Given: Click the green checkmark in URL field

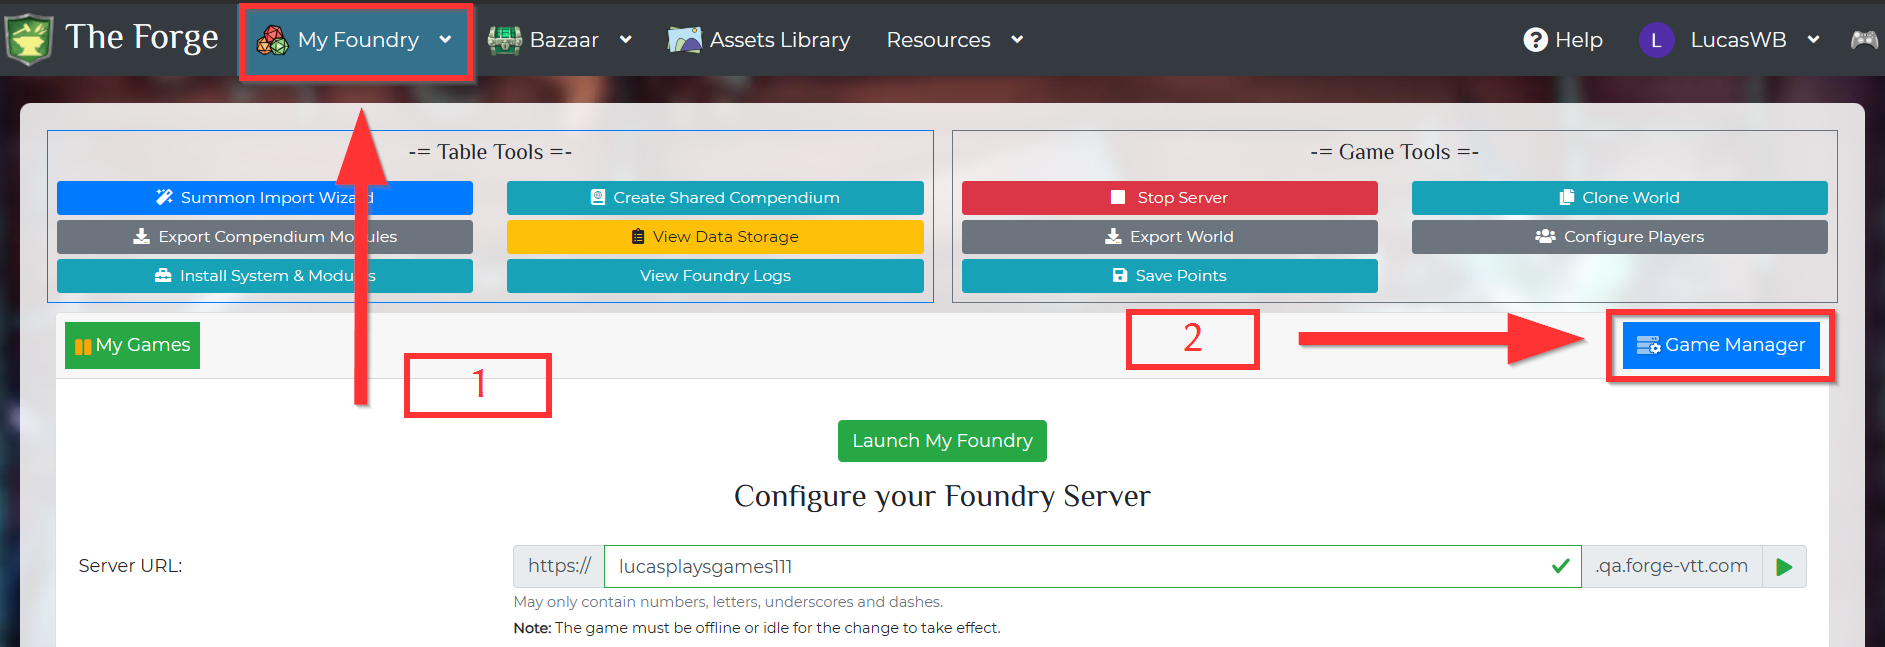Looking at the screenshot, I should coord(1560,567).
